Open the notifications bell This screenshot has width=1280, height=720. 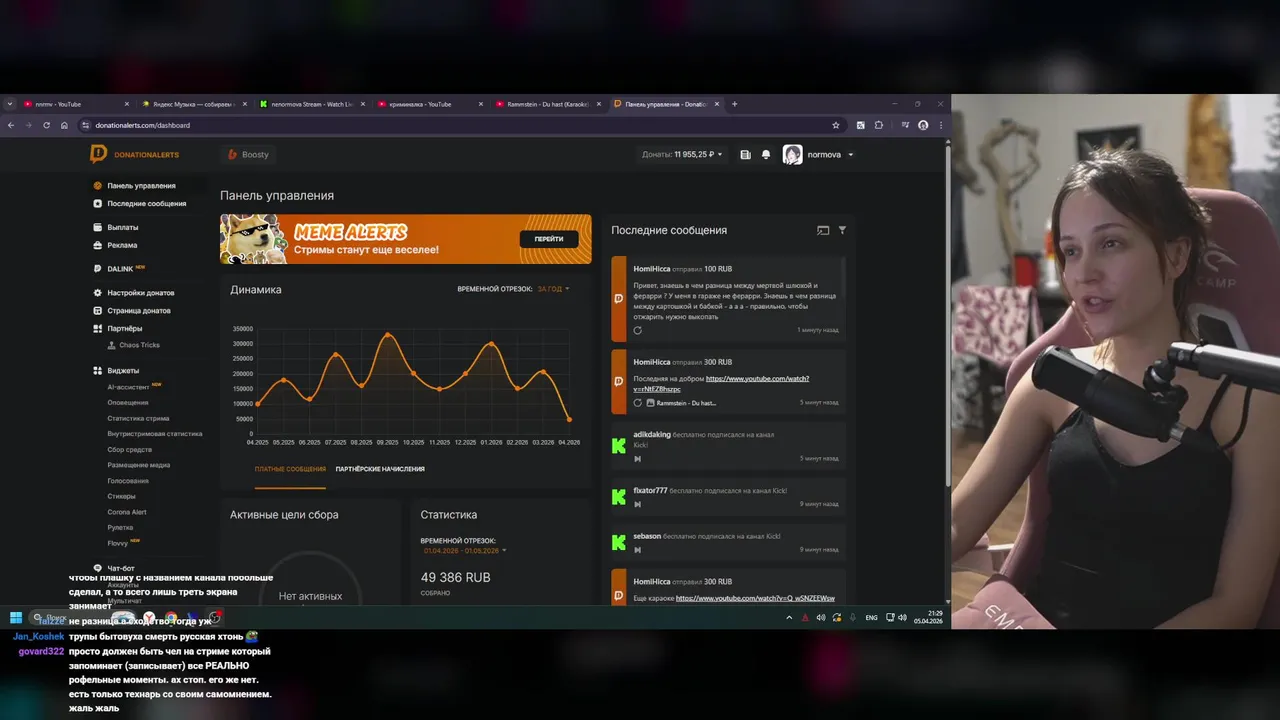[x=766, y=155]
